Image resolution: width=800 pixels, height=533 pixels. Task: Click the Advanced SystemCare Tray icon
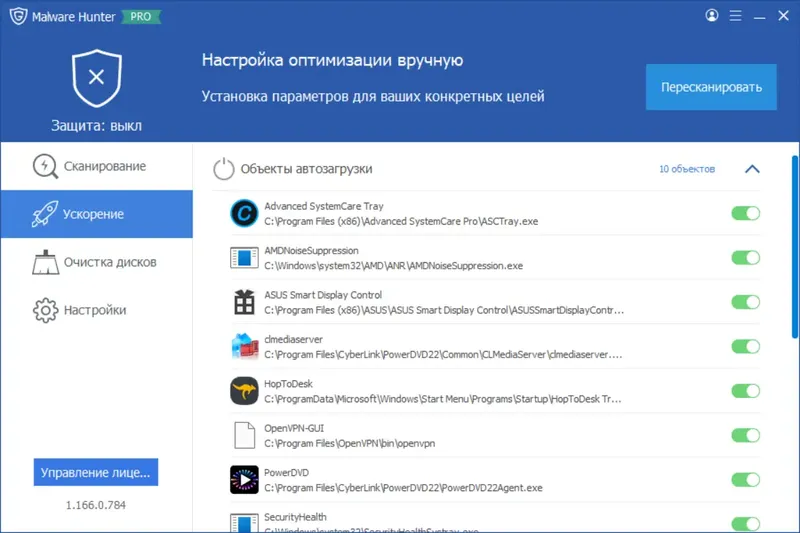pyautogui.click(x=244, y=213)
